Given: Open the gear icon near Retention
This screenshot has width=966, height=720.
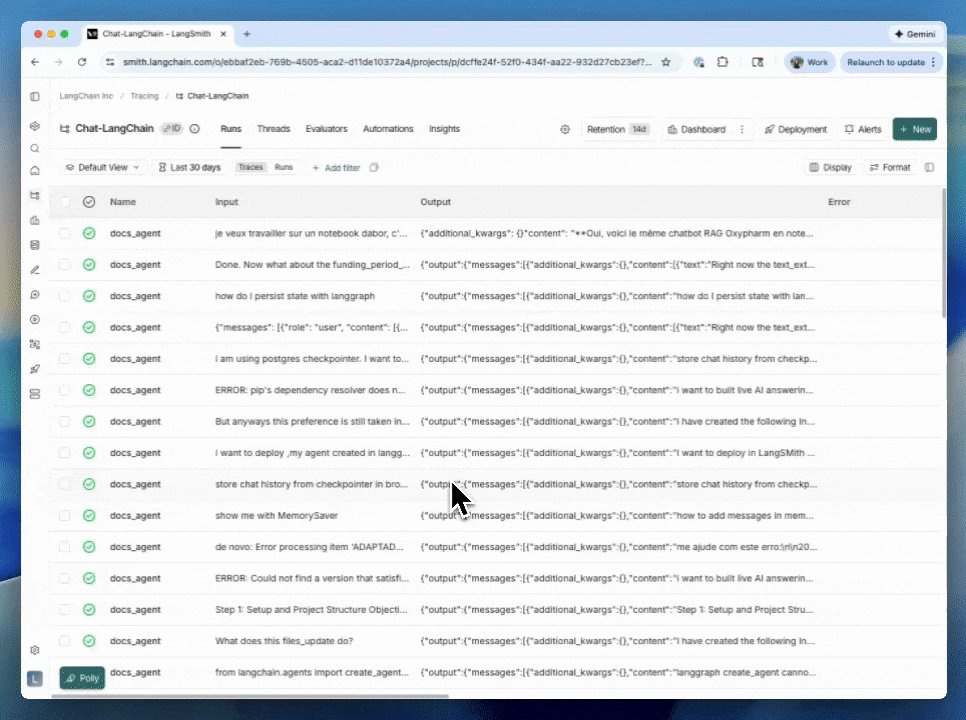Looking at the screenshot, I should pyautogui.click(x=565, y=129).
